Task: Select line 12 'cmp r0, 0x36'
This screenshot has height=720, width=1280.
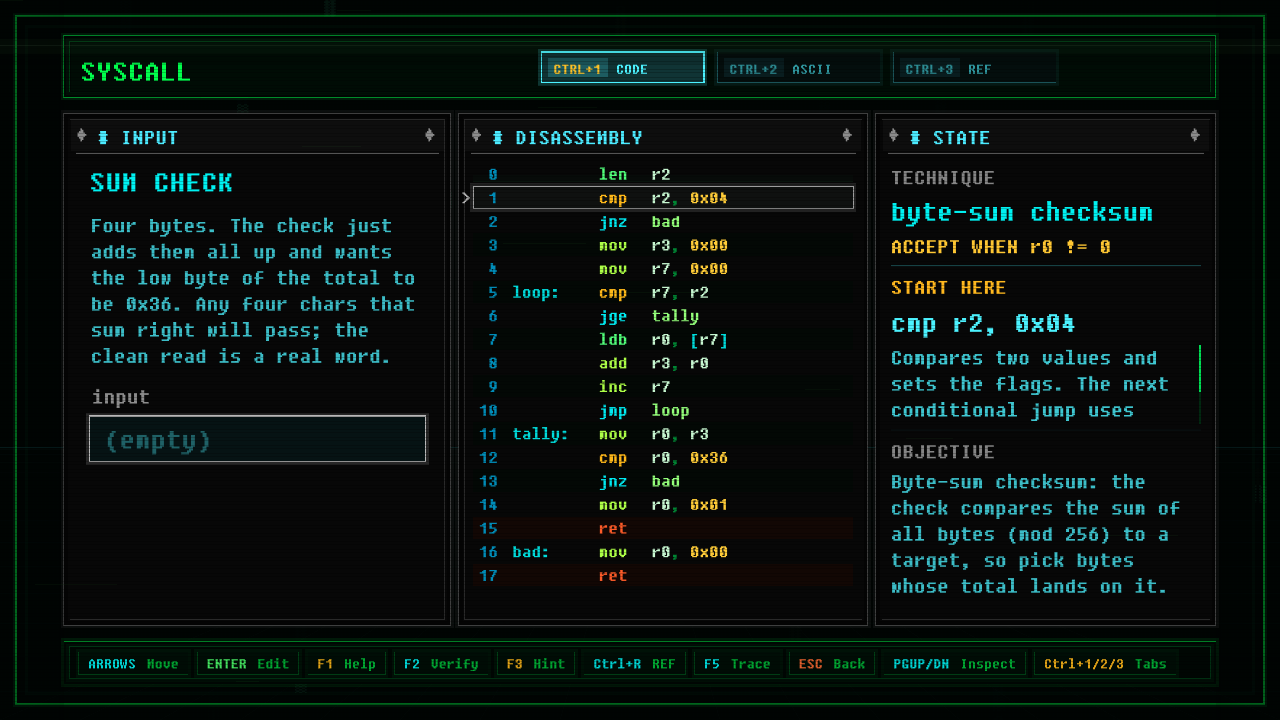Action: click(x=663, y=458)
